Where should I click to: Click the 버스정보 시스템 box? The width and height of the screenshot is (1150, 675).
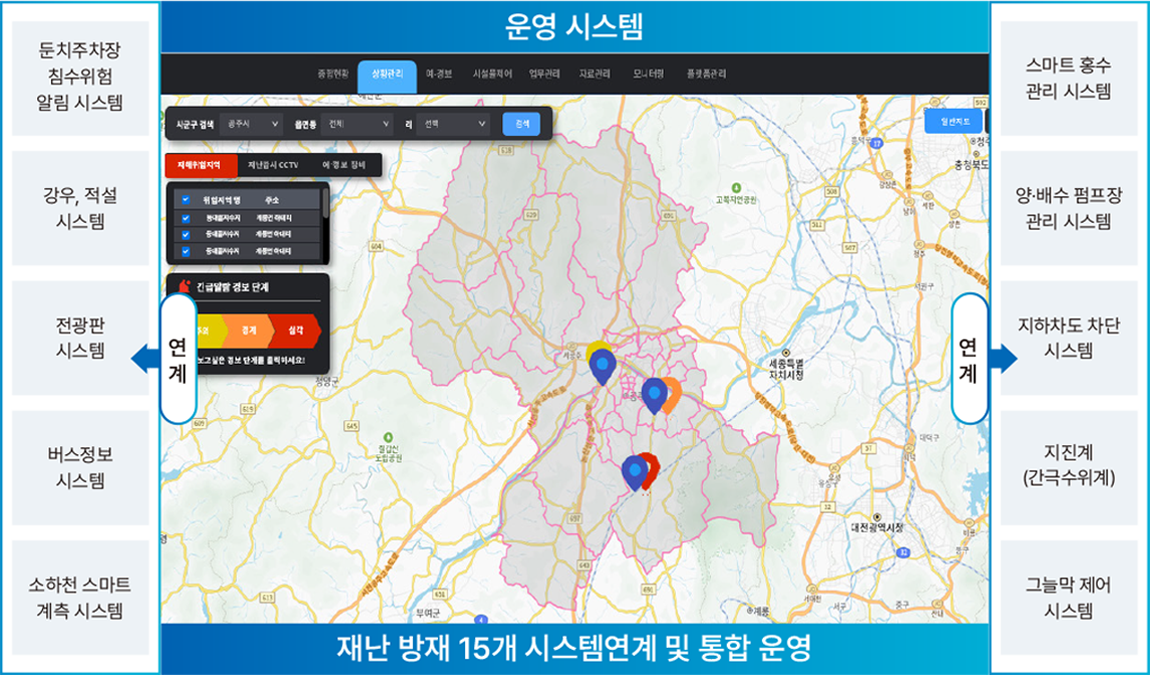point(80,467)
